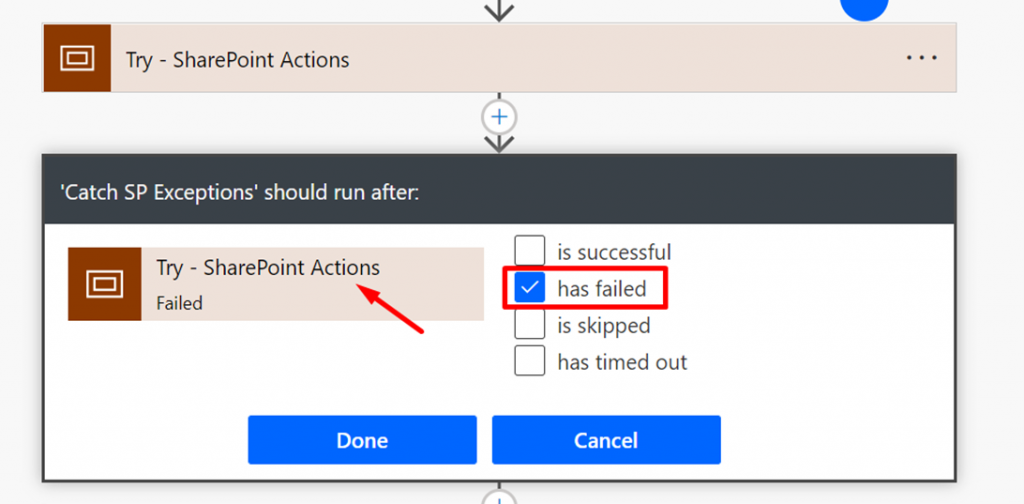The image size is (1024, 504).
Task: Open the ellipsis menu on Try - SharePoint Actions
Action: (x=922, y=58)
